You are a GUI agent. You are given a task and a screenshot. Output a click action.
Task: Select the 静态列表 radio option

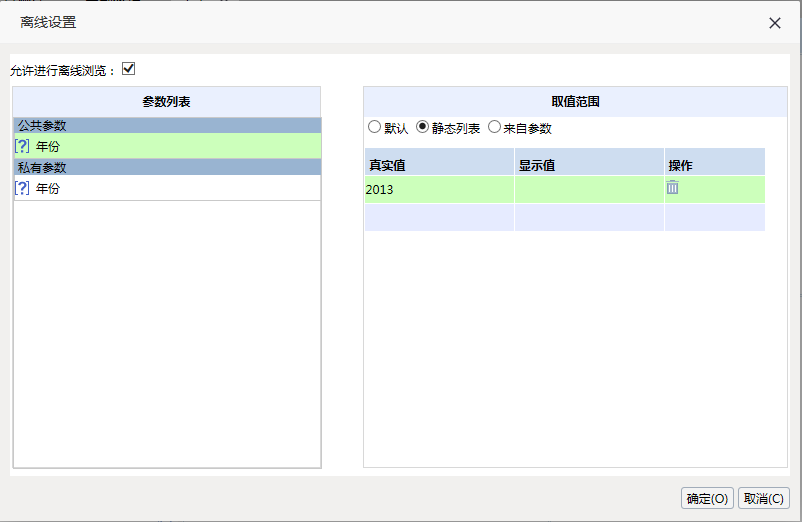[x=422, y=127]
